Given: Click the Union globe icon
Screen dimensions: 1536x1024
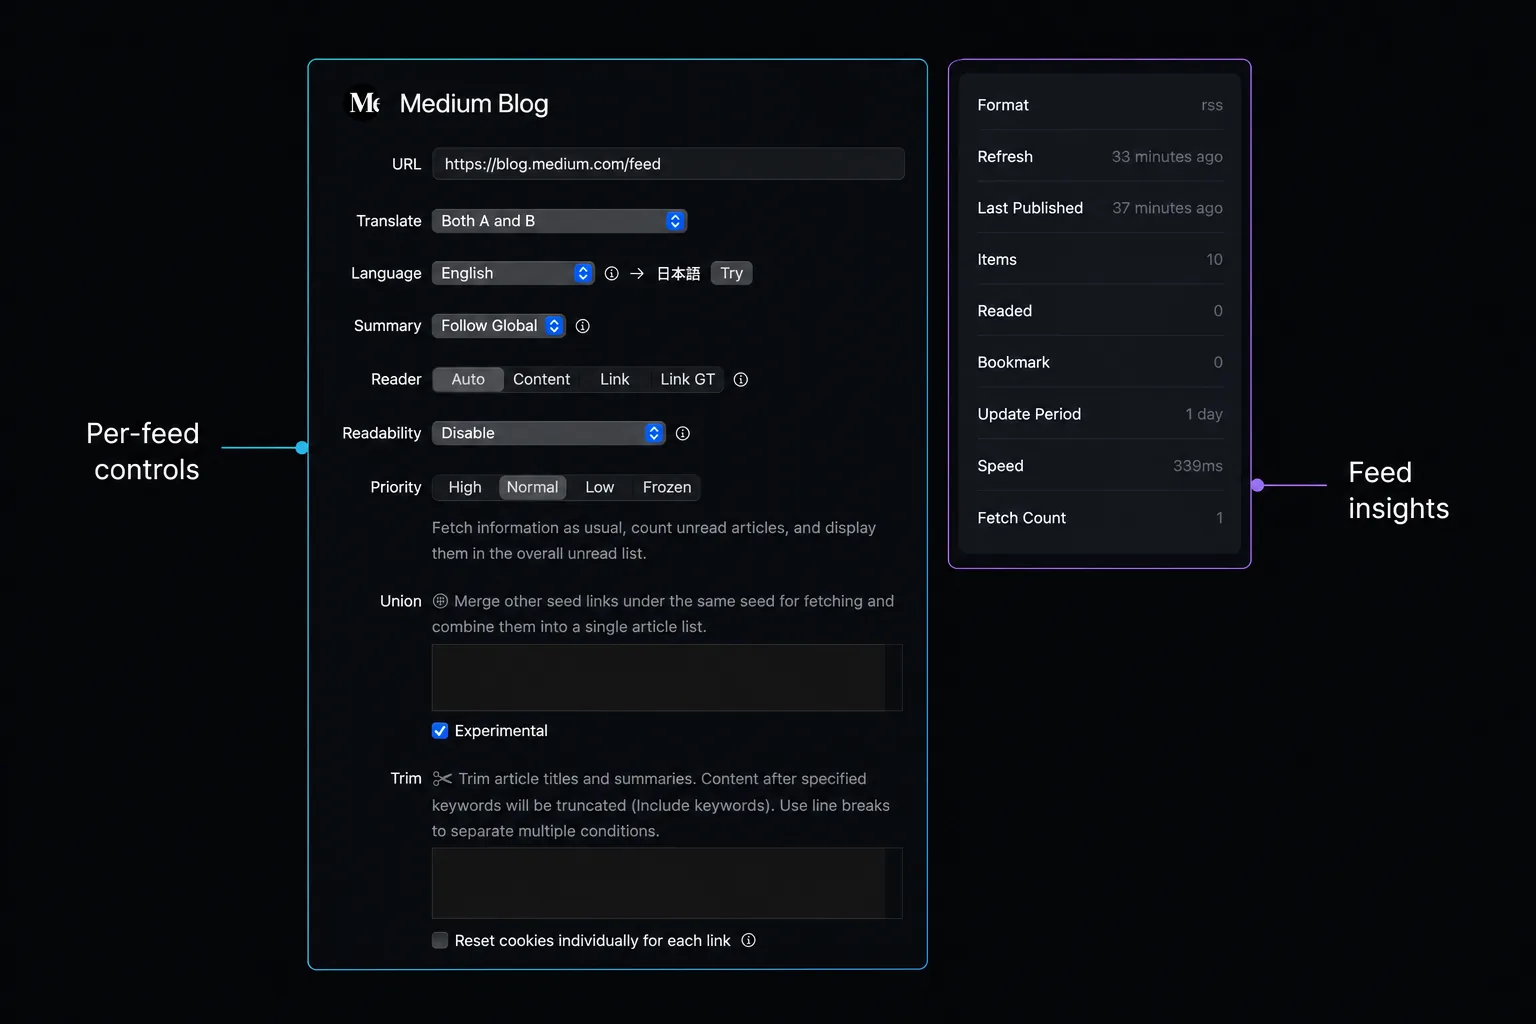Looking at the screenshot, I should click(x=440, y=601).
